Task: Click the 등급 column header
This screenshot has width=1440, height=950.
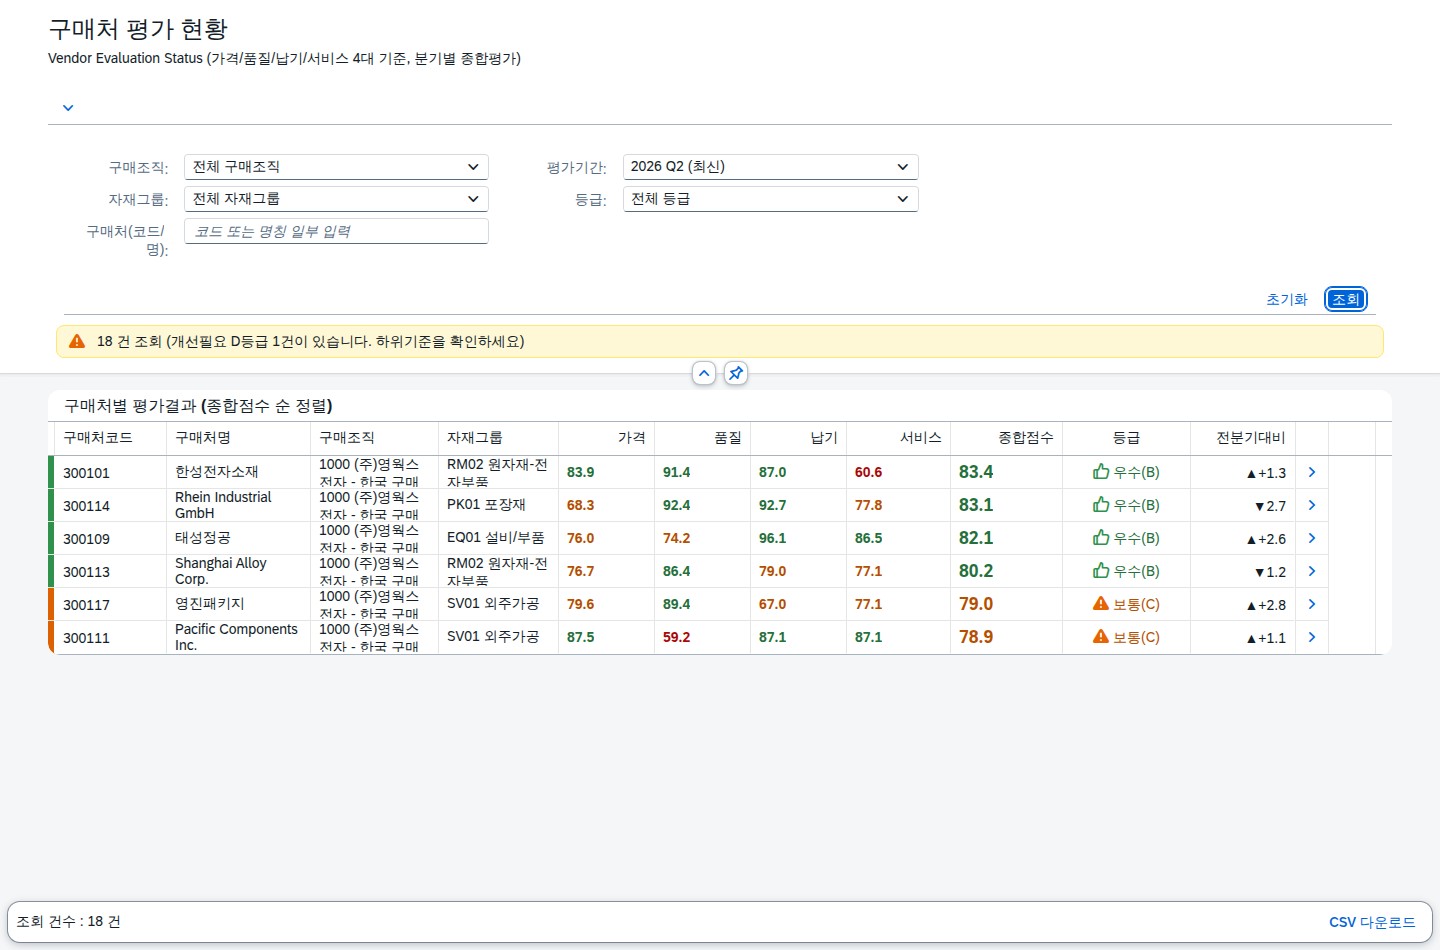Action: pos(1127,438)
